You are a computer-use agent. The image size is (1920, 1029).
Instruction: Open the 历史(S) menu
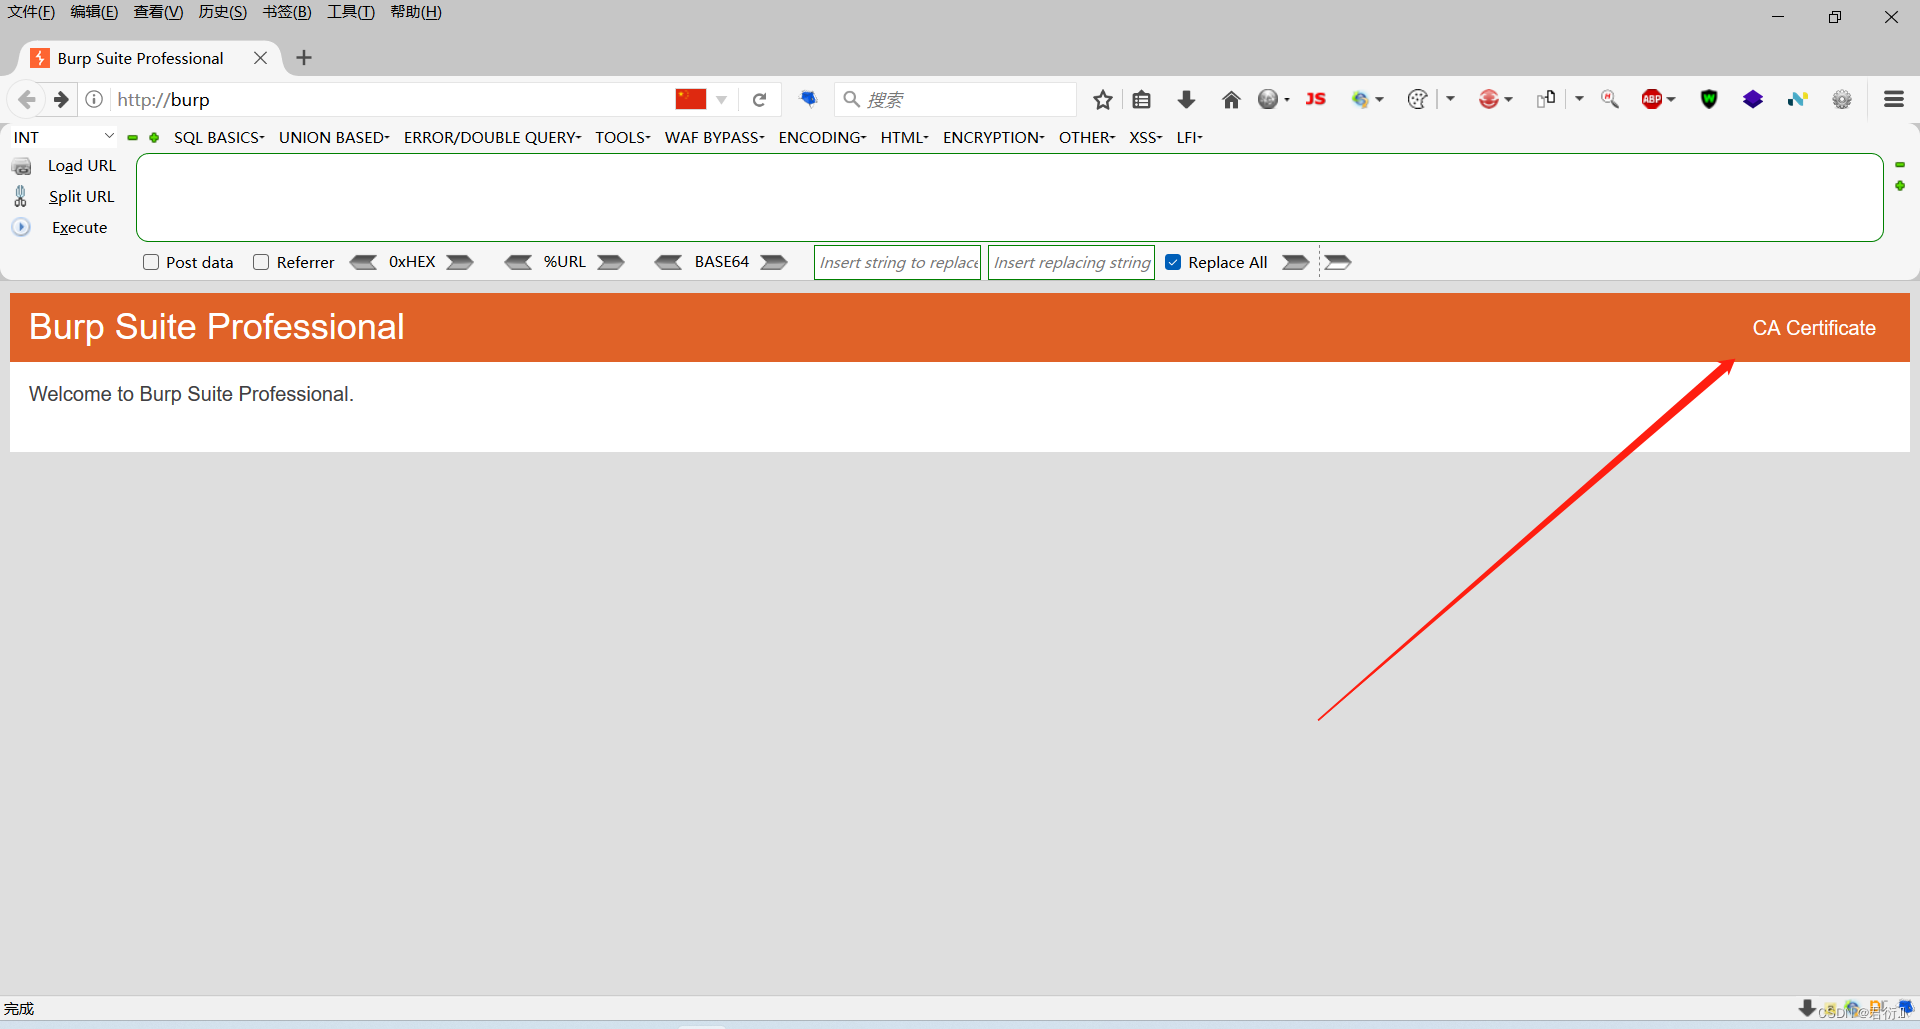222,12
